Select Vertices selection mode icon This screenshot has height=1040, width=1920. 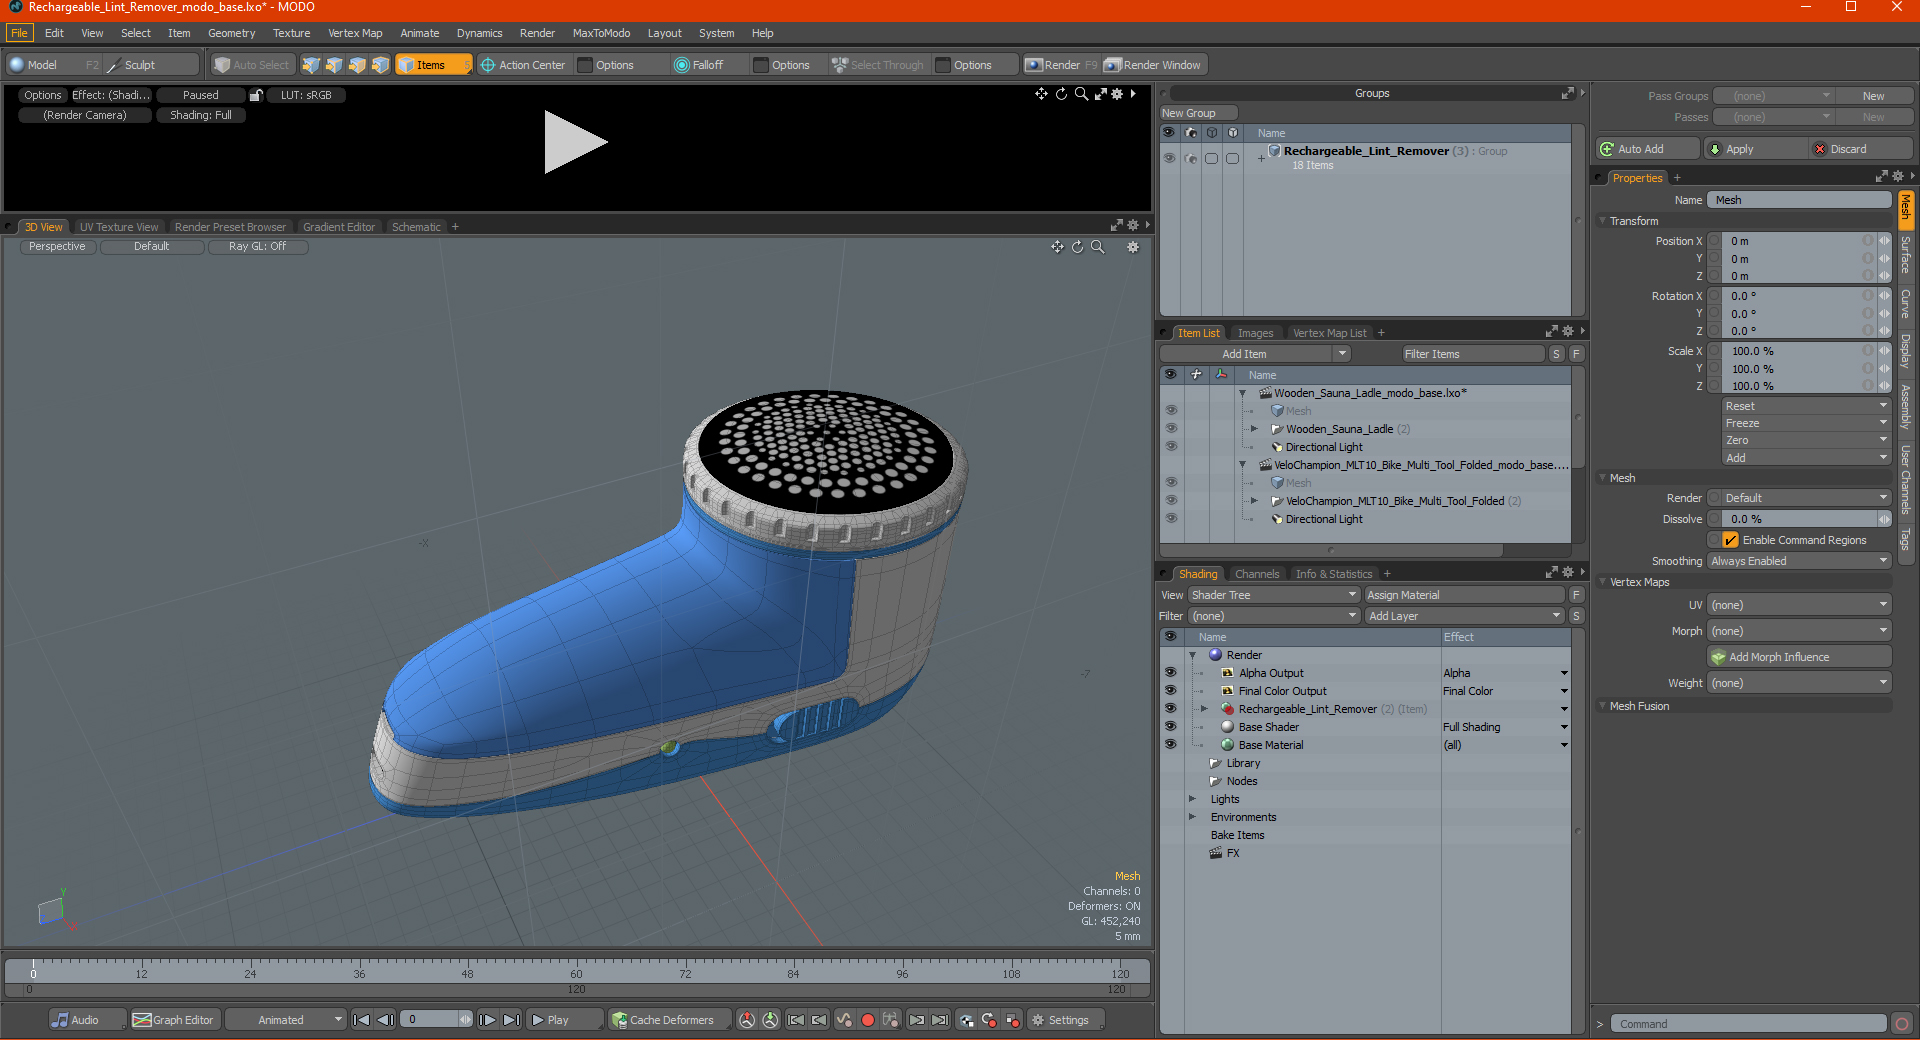[x=311, y=65]
